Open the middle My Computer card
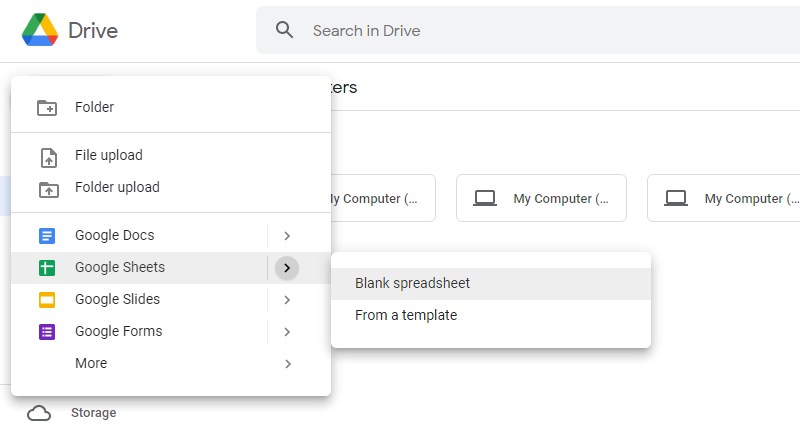 tap(541, 198)
